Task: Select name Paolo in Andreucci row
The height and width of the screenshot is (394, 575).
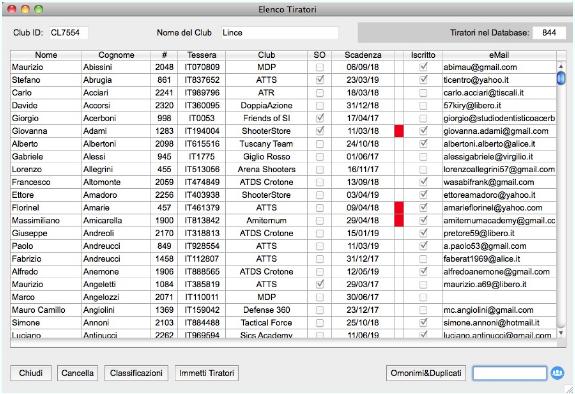Action: pos(22,246)
